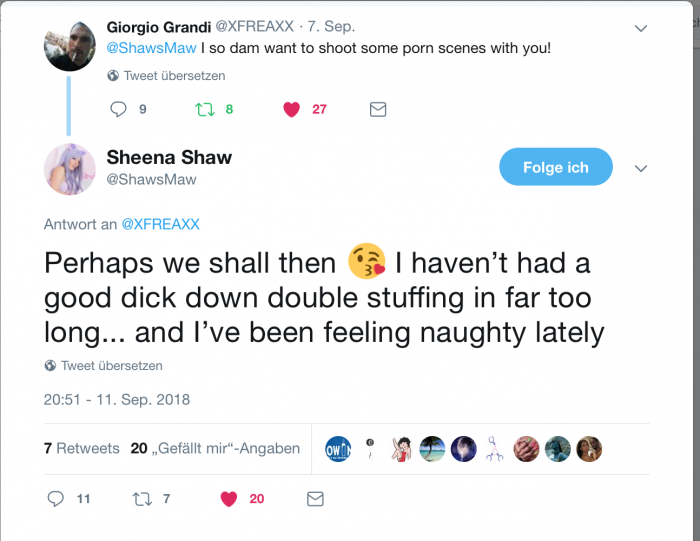Like Sheena Shaw's tweet
This screenshot has width=700, height=541.
tap(228, 498)
